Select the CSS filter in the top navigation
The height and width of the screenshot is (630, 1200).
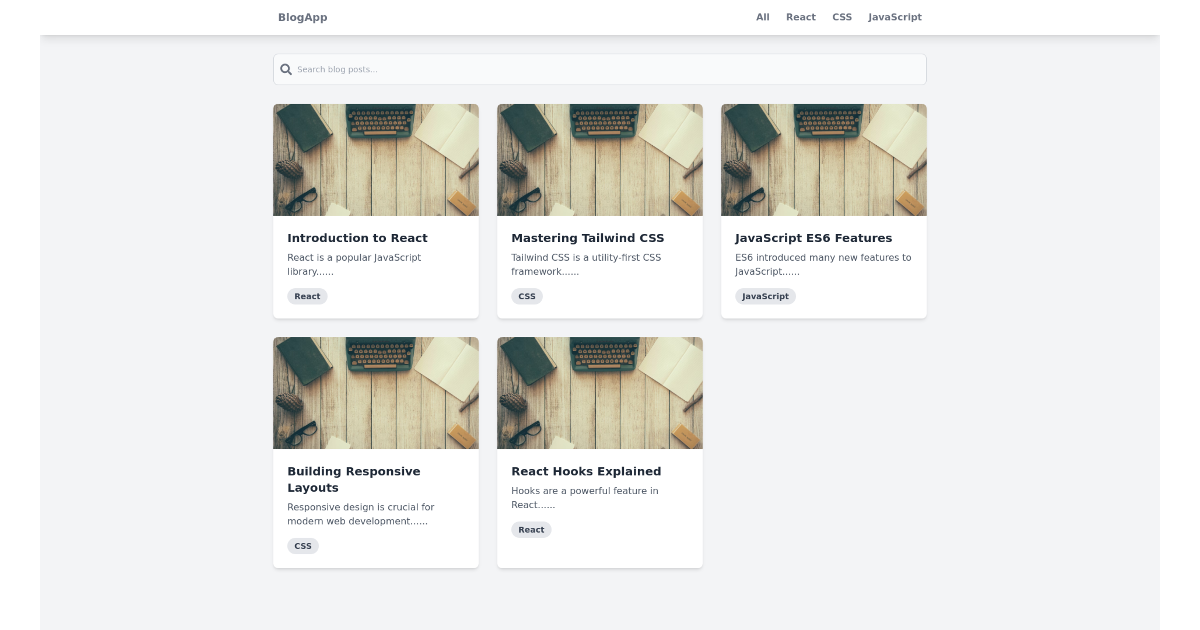pos(841,17)
